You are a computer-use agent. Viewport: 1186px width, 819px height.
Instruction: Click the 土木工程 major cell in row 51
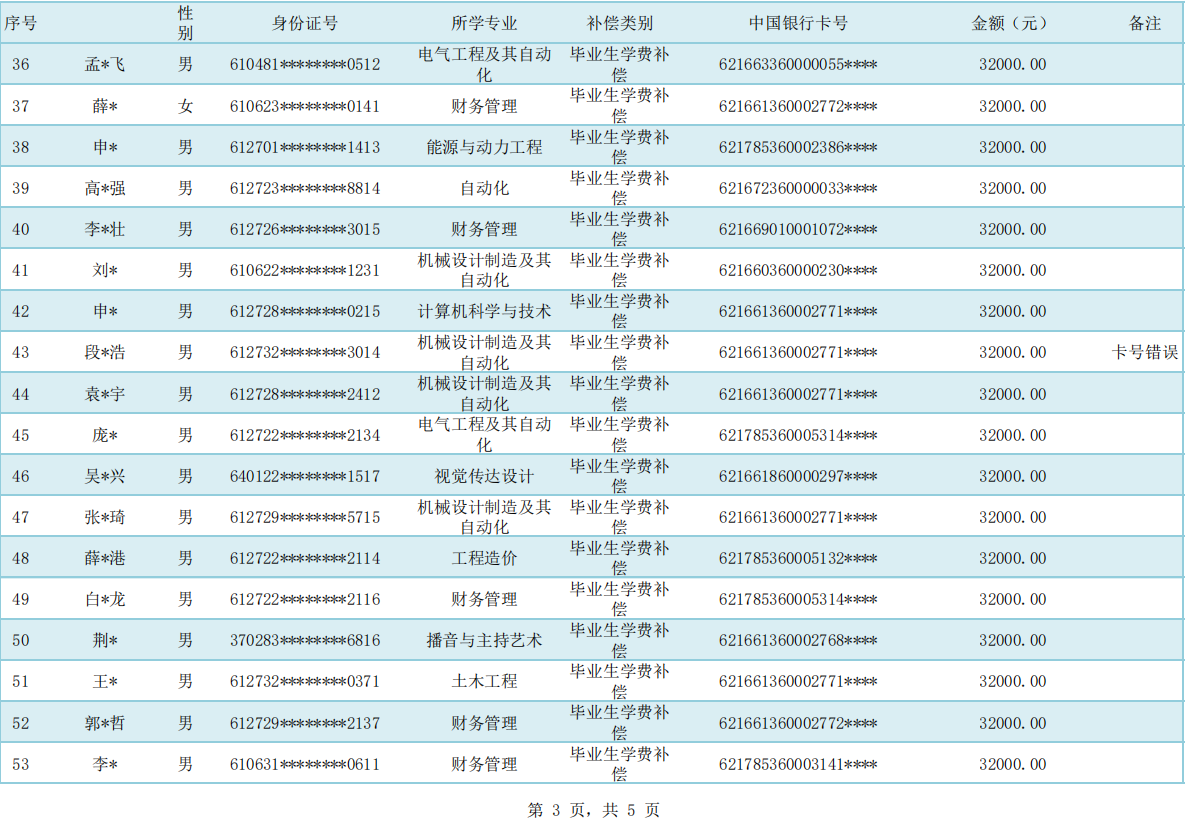(484, 681)
